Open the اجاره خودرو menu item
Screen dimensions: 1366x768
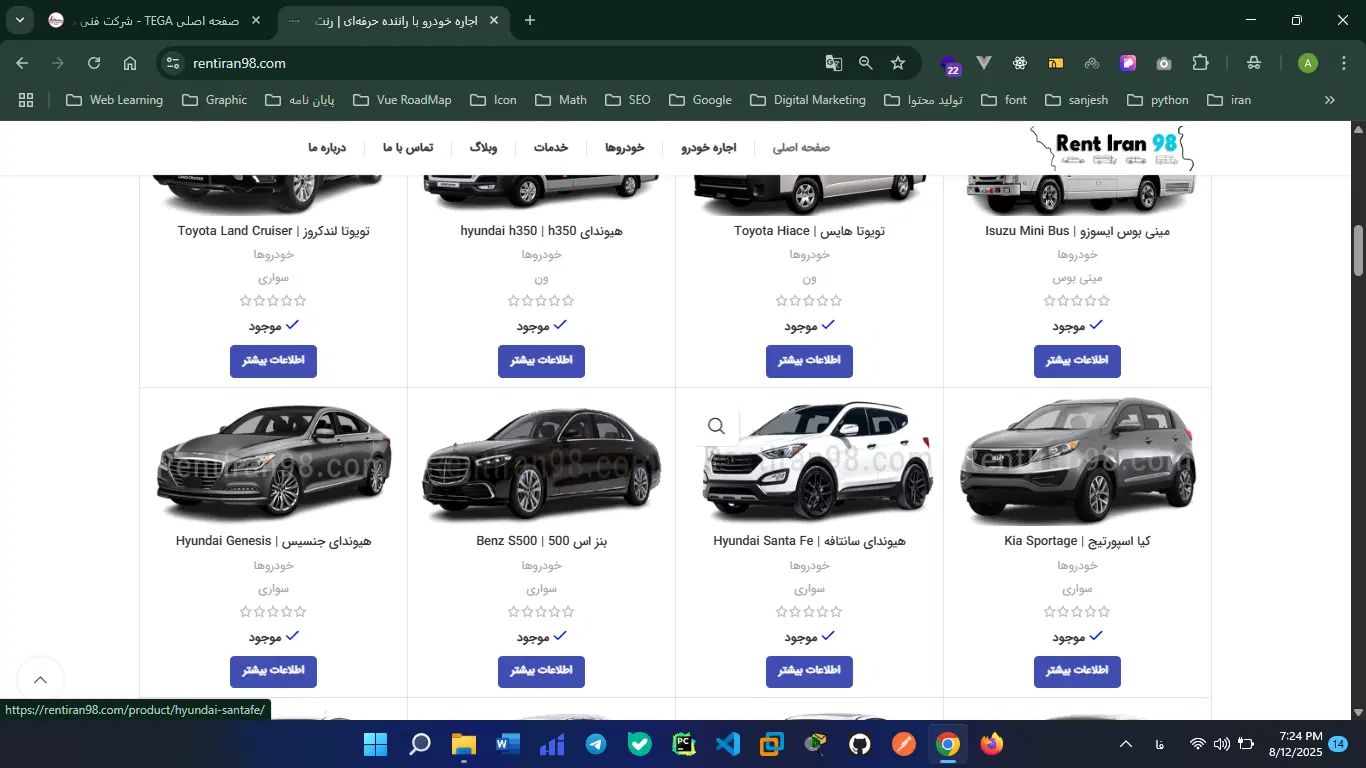click(709, 147)
